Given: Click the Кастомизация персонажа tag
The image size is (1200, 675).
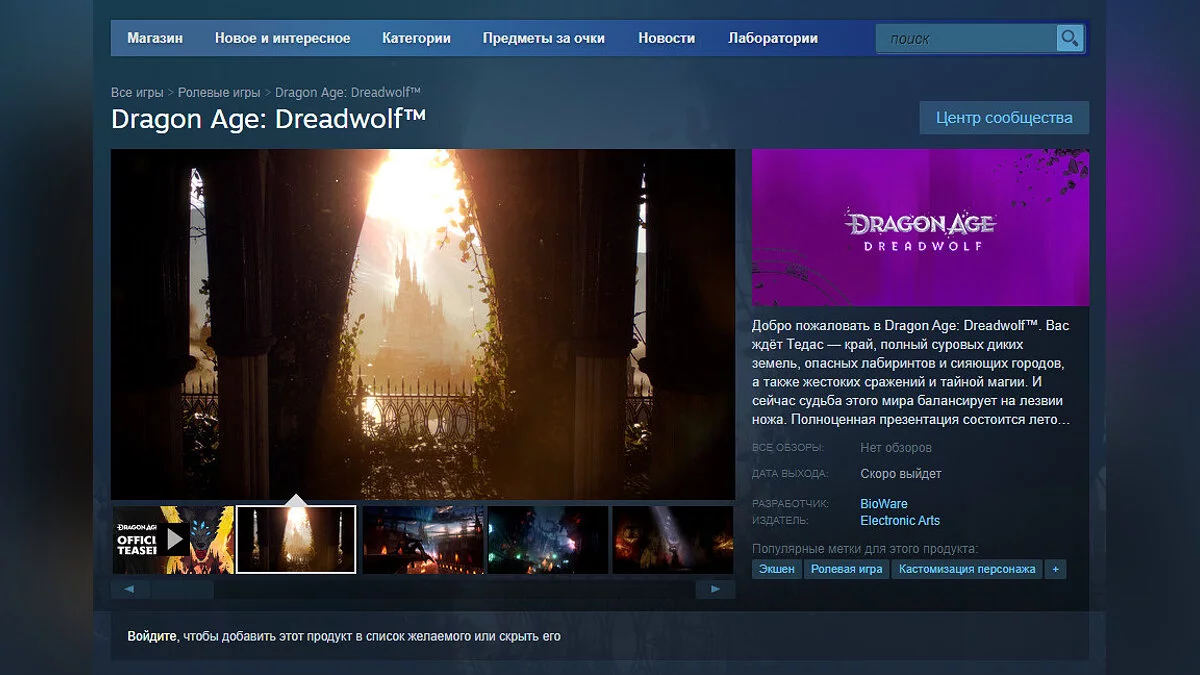Looking at the screenshot, I should point(967,569).
